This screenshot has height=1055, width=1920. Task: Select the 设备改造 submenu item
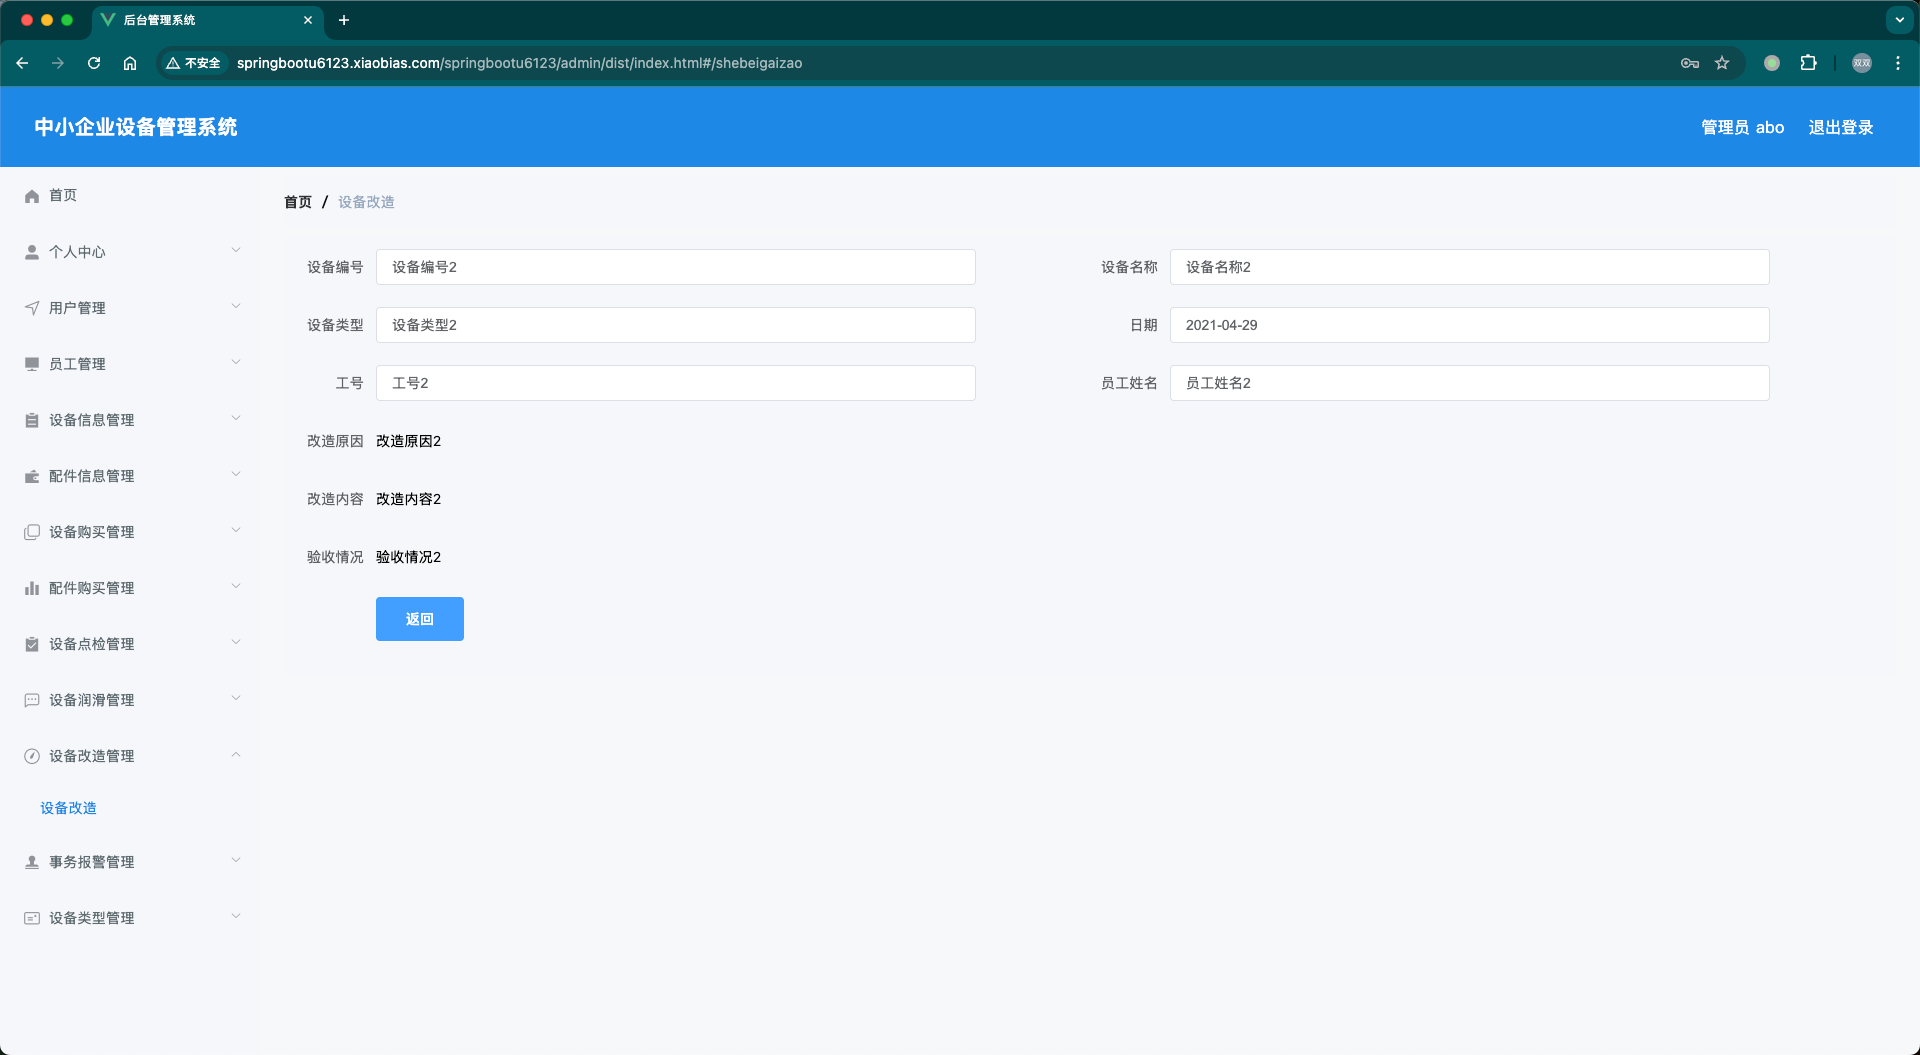[x=130, y=808]
